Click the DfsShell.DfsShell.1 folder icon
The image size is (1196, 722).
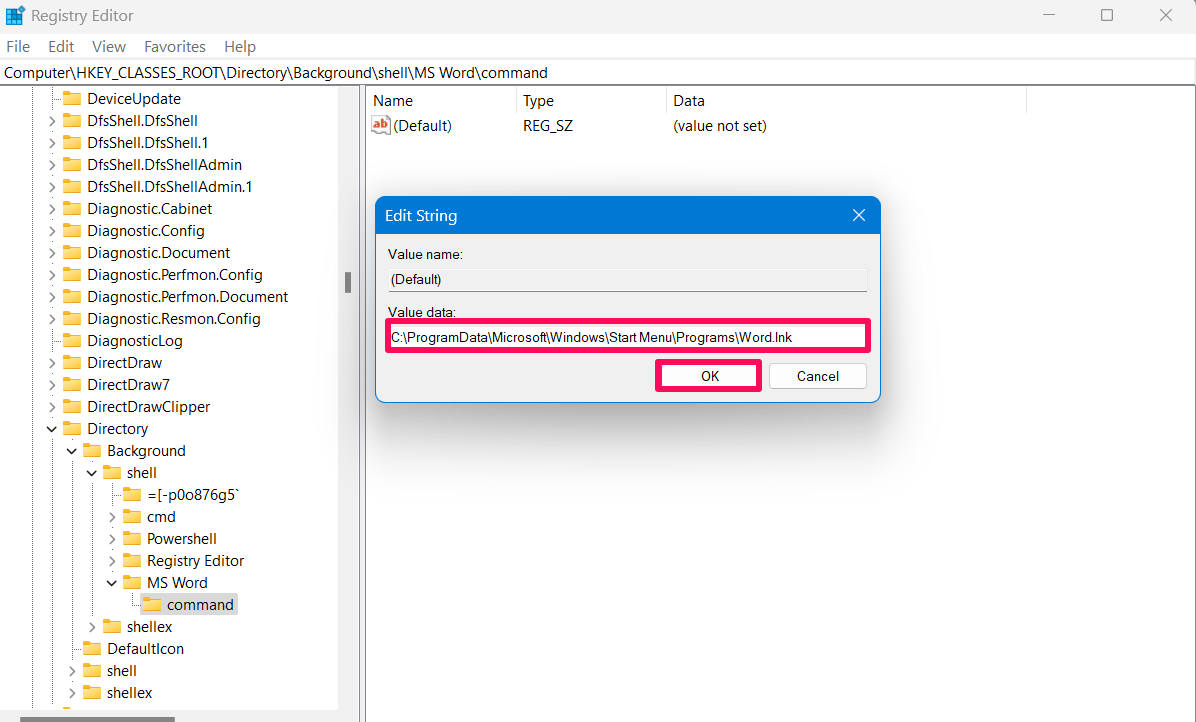72,143
